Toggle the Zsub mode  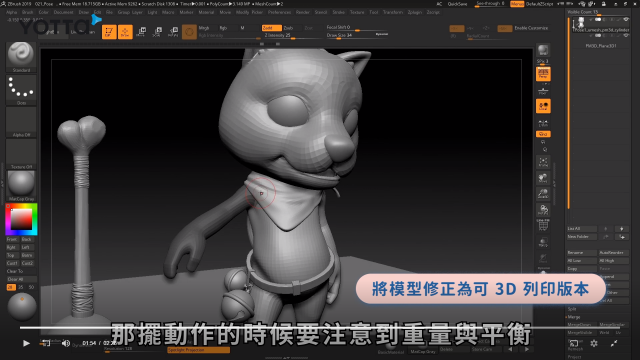pos(291,28)
